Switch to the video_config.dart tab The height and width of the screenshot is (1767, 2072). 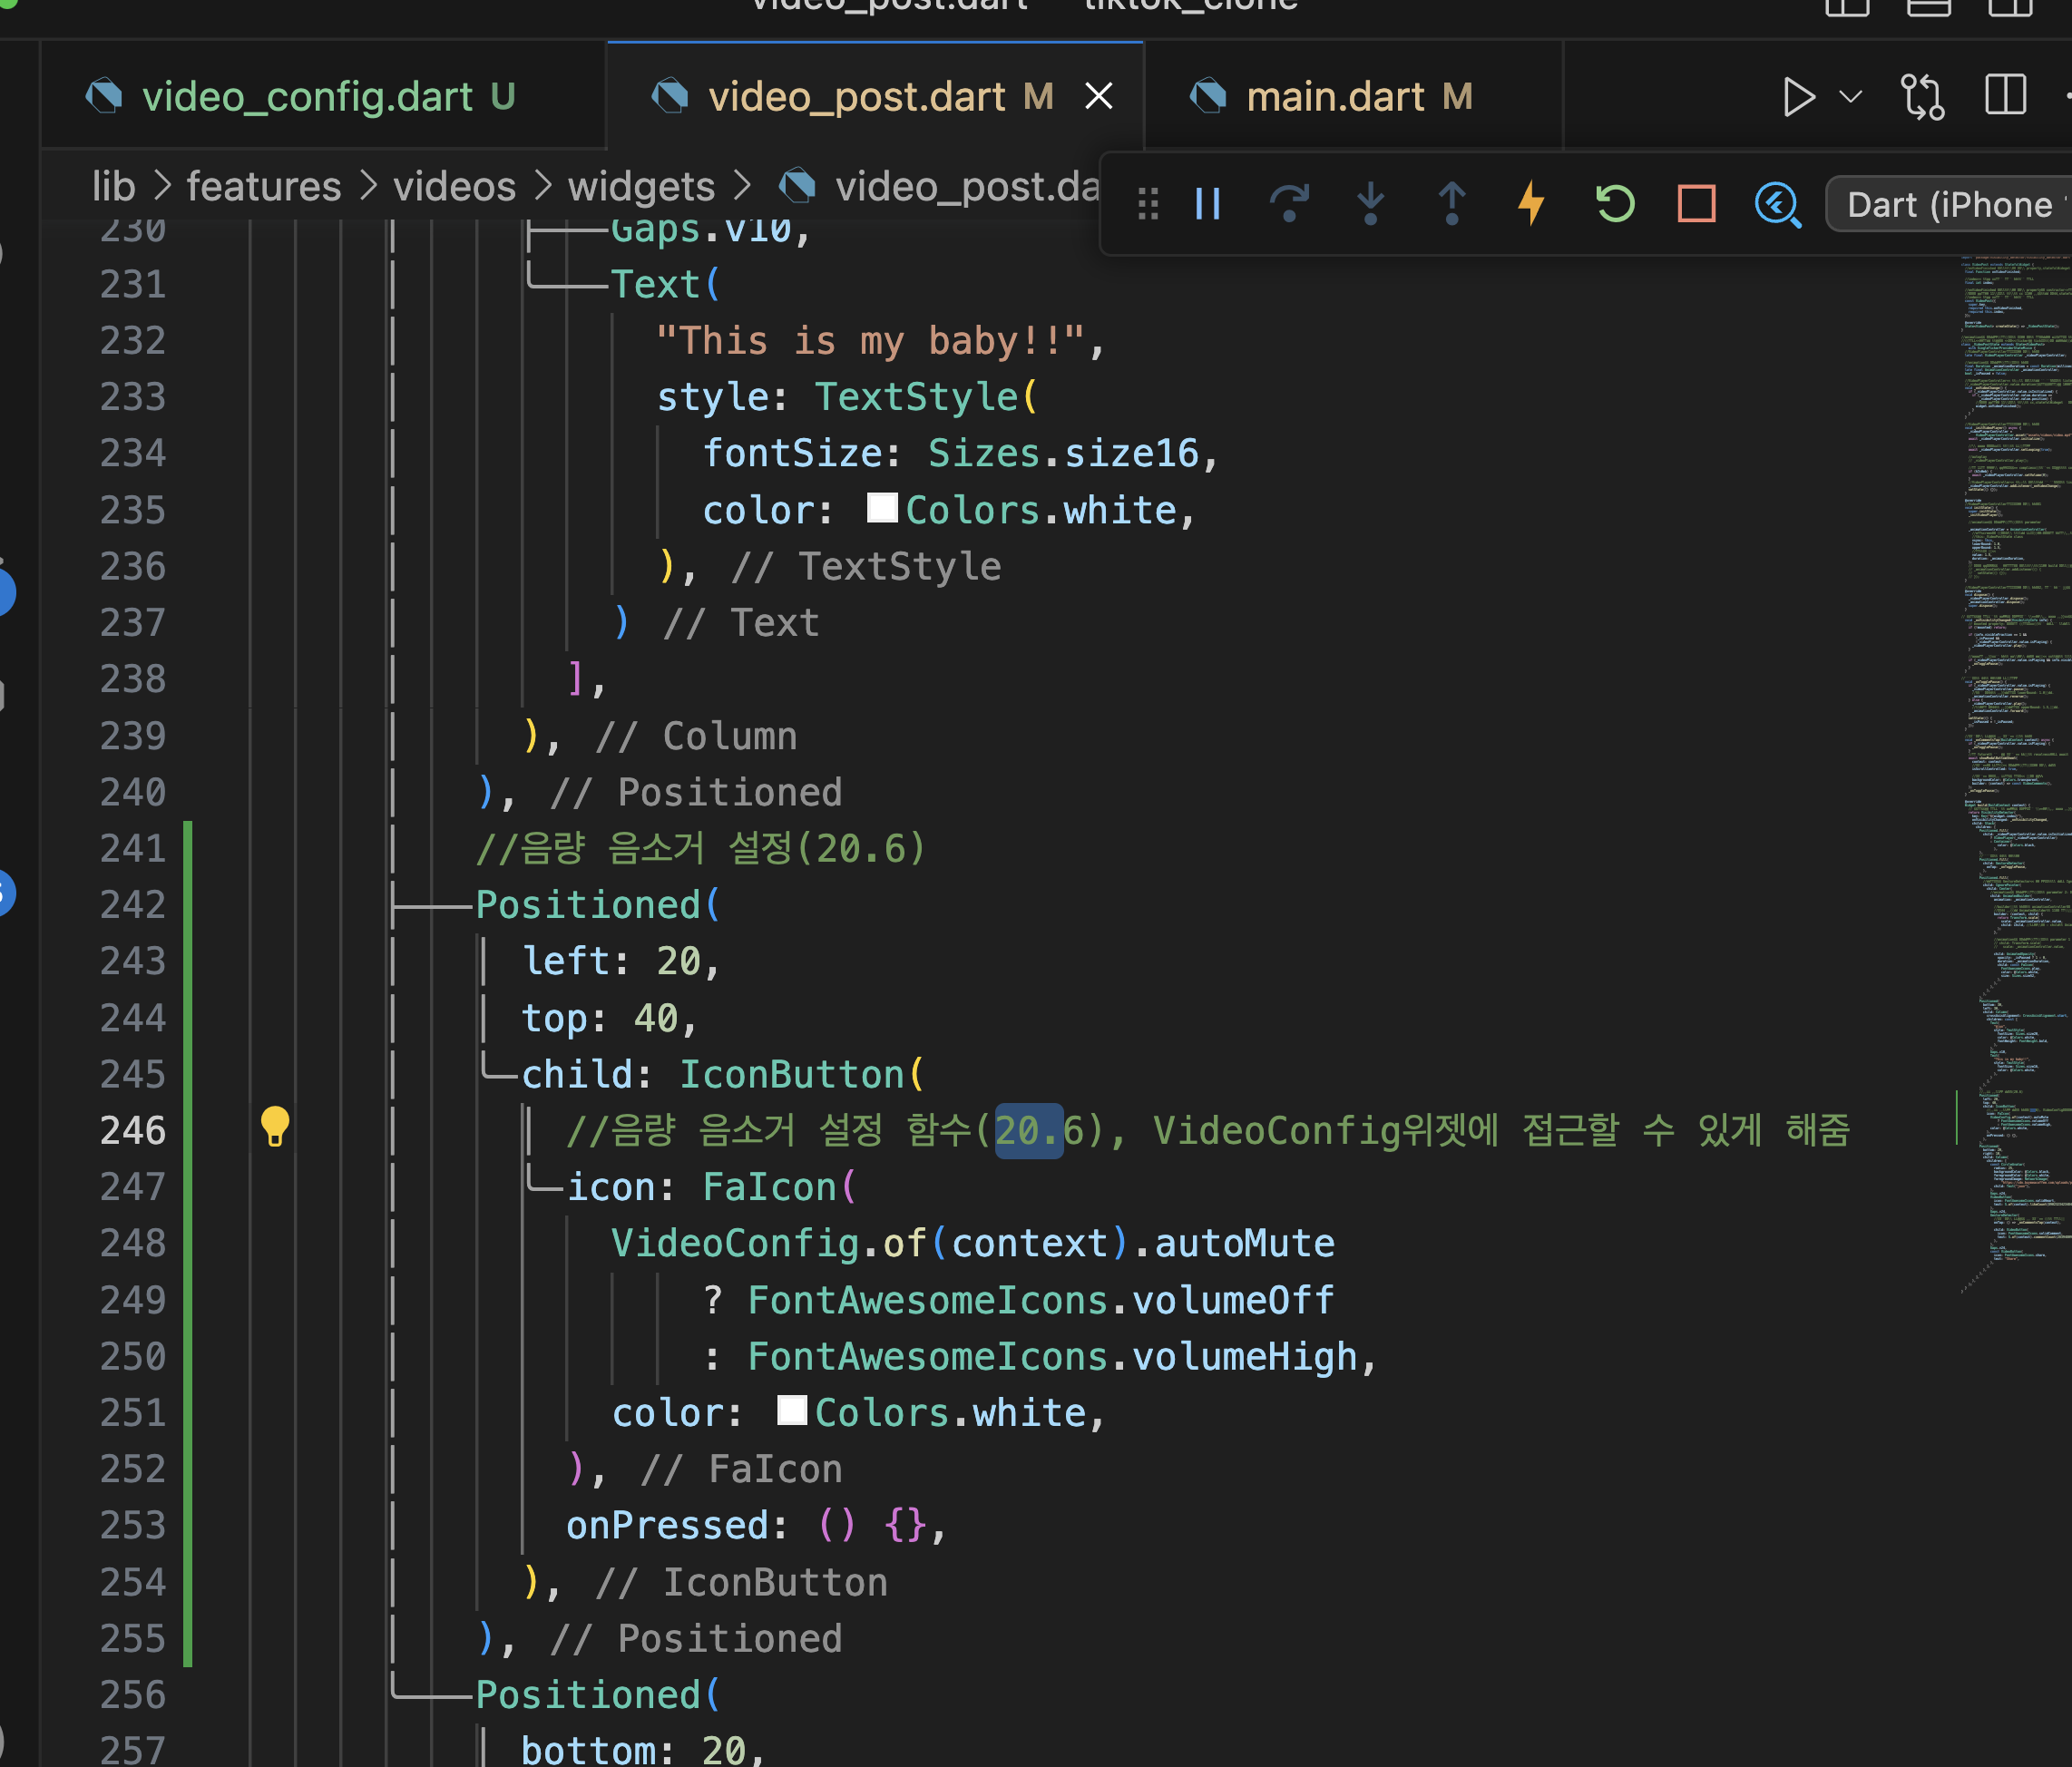307,97
